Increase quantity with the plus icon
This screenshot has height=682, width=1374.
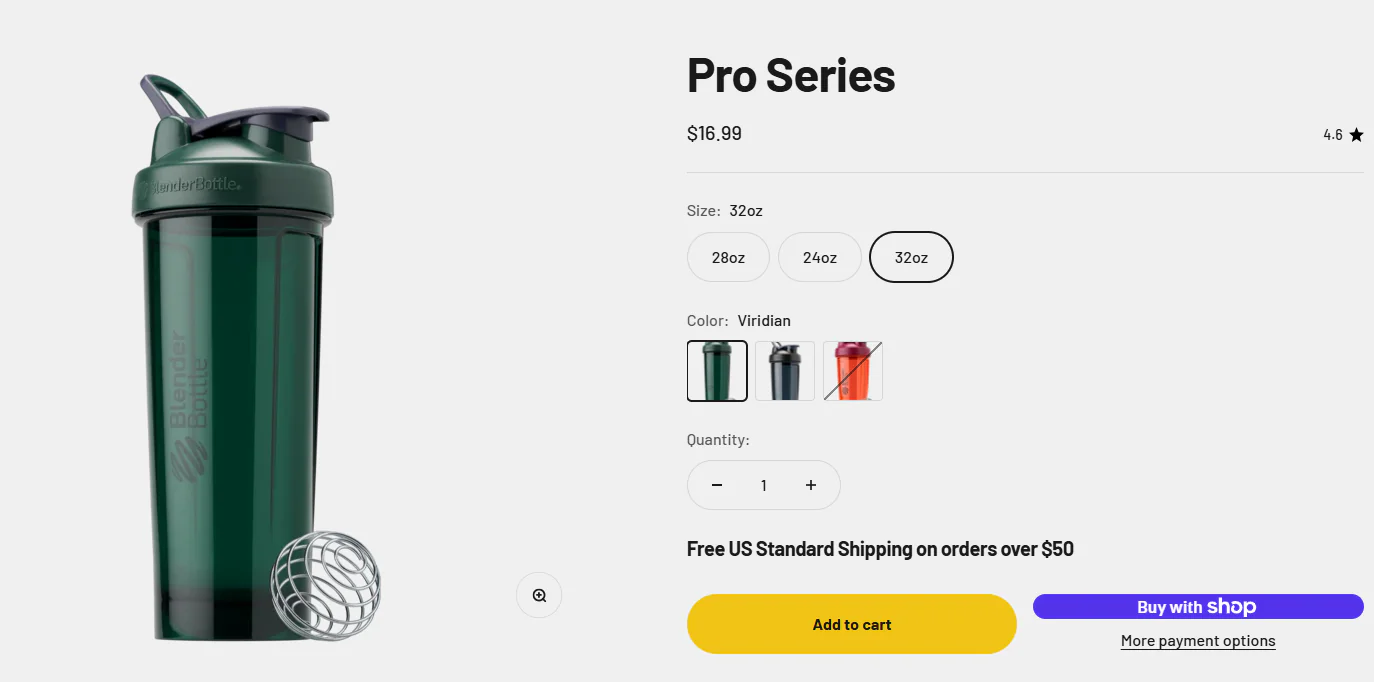point(811,485)
